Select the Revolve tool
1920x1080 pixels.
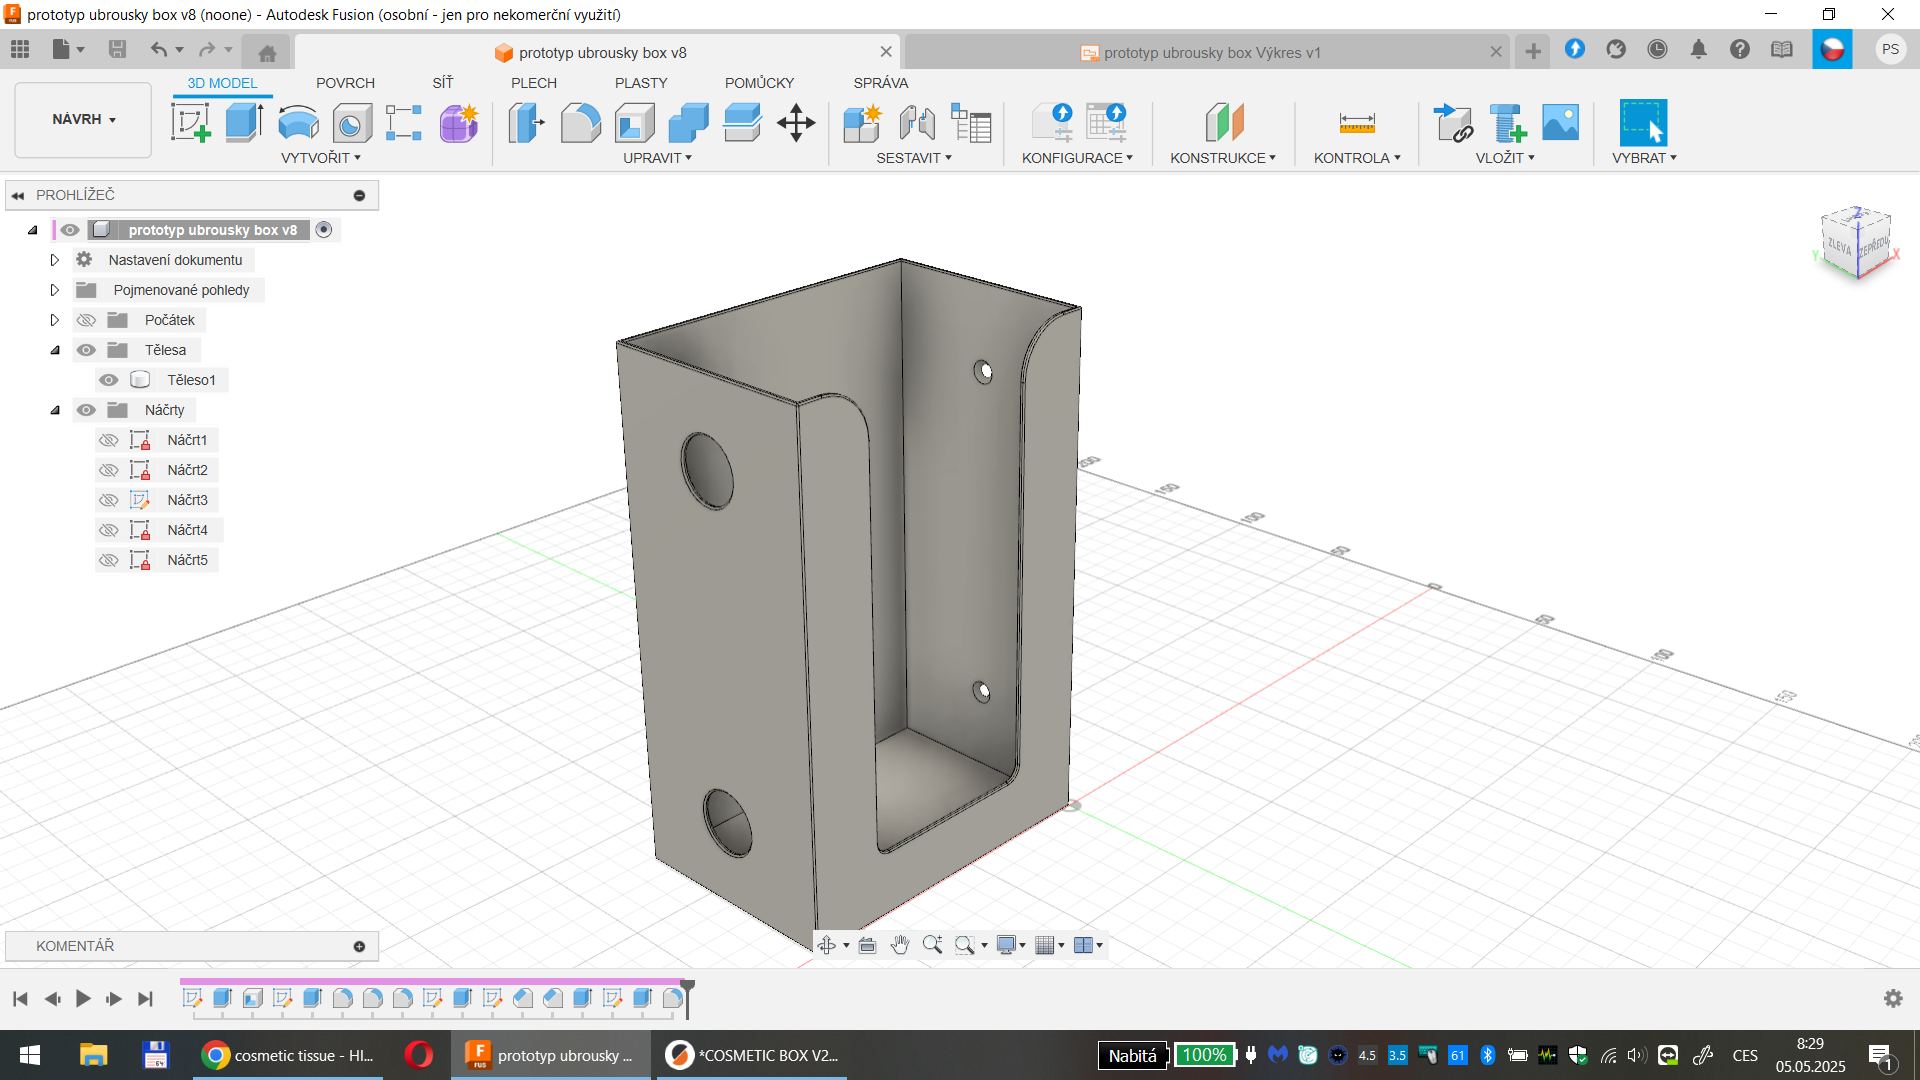coord(298,123)
